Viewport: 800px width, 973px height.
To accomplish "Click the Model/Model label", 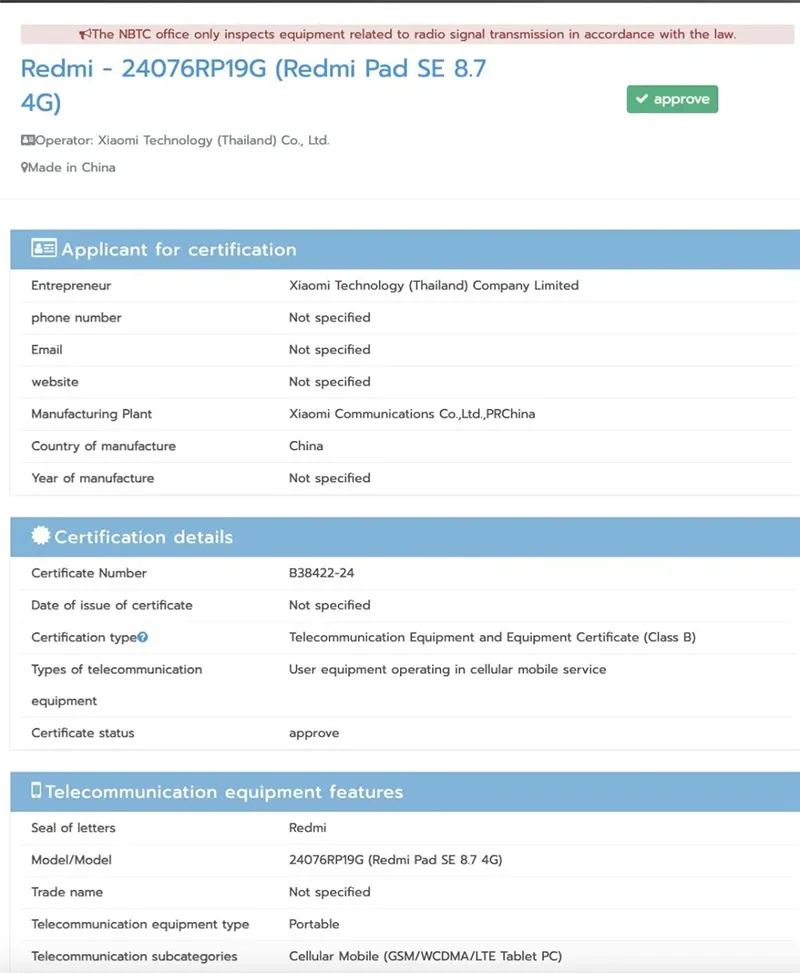I will [x=72, y=860].
